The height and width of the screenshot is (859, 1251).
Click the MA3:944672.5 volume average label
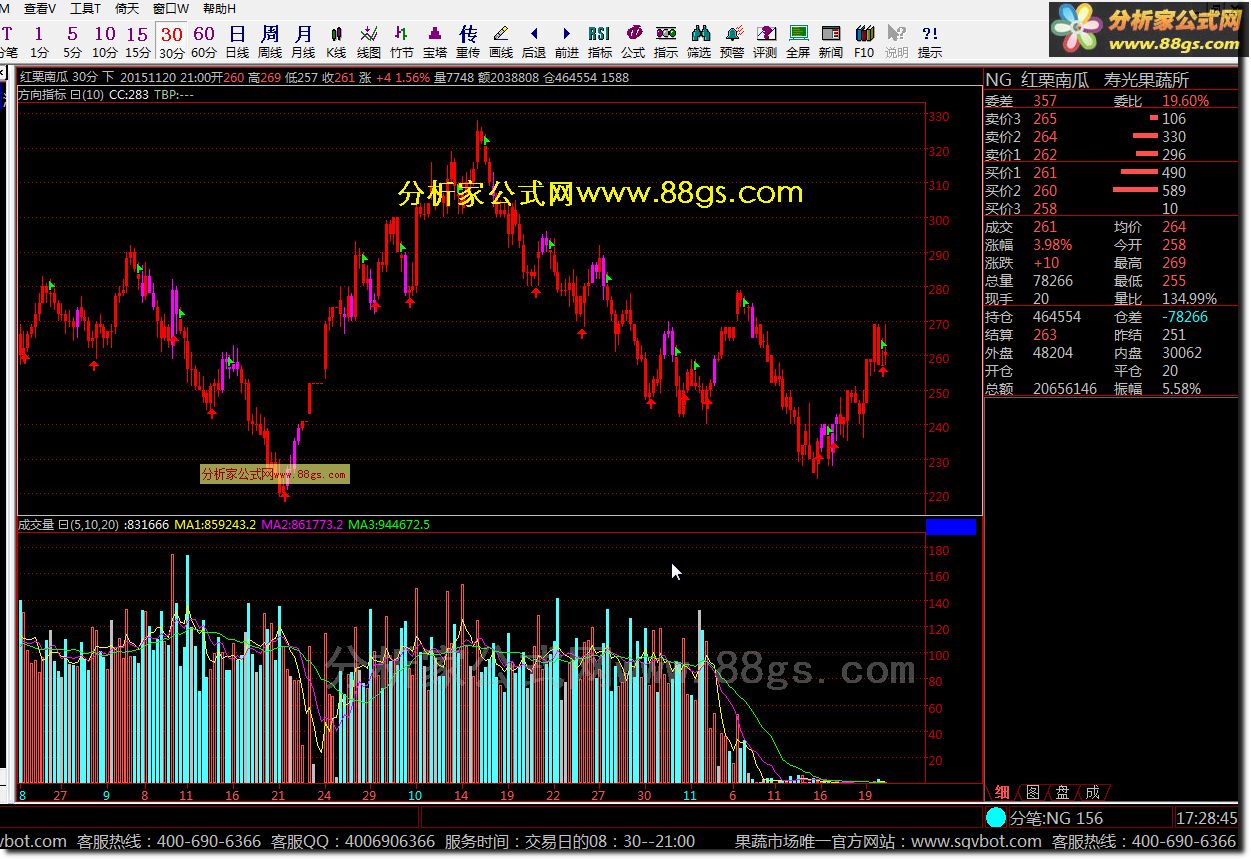389,524
